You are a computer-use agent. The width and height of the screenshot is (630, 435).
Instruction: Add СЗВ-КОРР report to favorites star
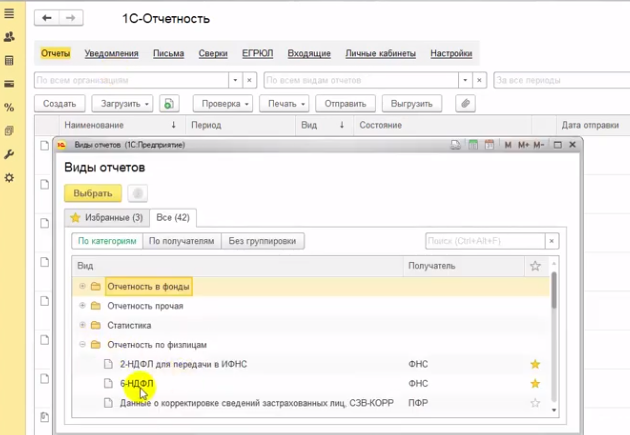(535, 403)
